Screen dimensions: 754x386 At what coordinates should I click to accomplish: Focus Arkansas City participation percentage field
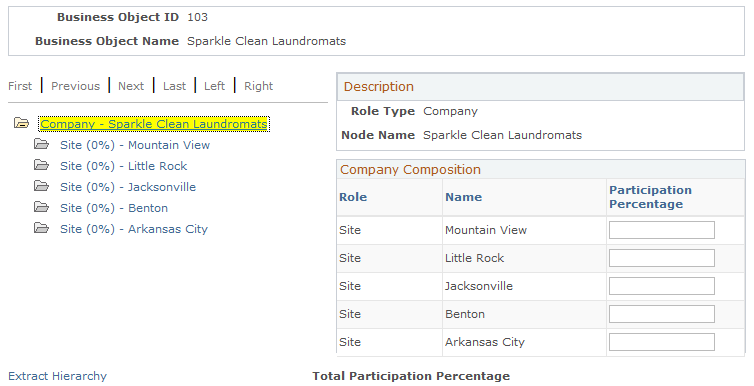point(662,342)
